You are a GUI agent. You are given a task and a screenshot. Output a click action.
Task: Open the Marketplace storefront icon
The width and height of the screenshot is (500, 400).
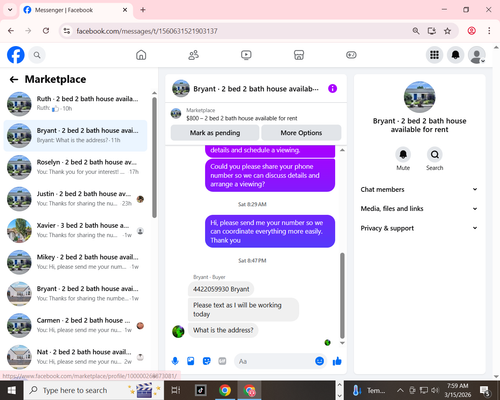pos(299,55)
